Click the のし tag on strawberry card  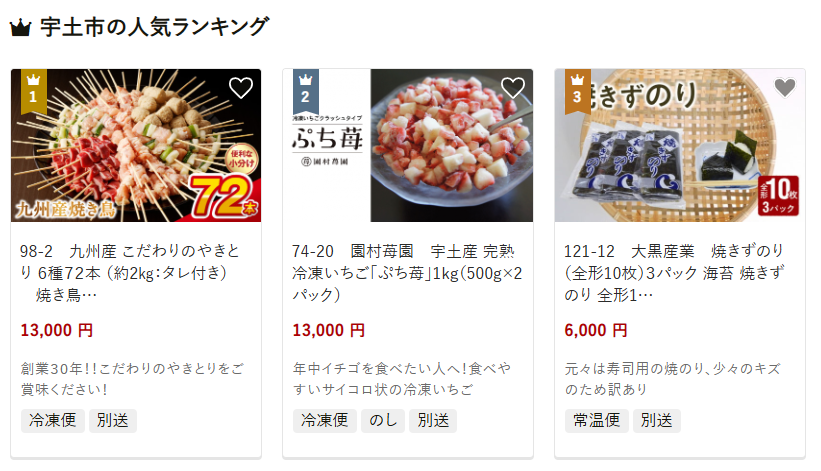point(383,421)
